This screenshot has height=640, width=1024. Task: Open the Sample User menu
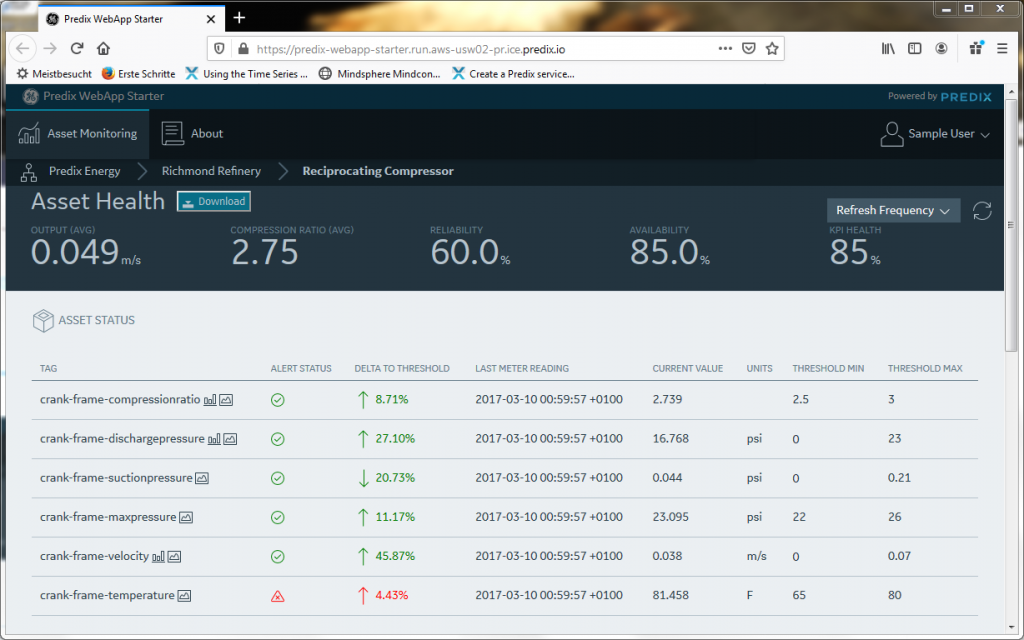935,134
